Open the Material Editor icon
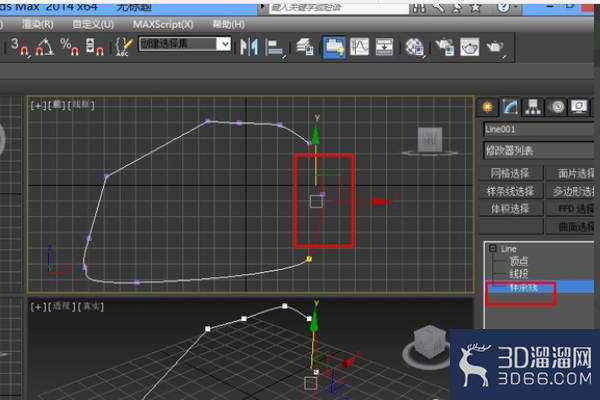 click(414, 48)
